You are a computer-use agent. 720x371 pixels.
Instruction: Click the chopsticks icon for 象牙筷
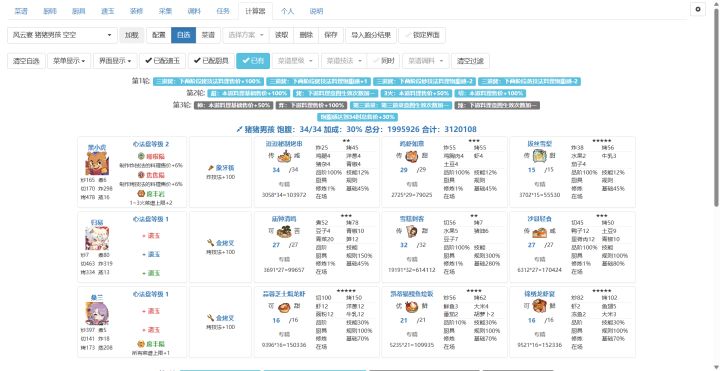click(x=211, y=168)
